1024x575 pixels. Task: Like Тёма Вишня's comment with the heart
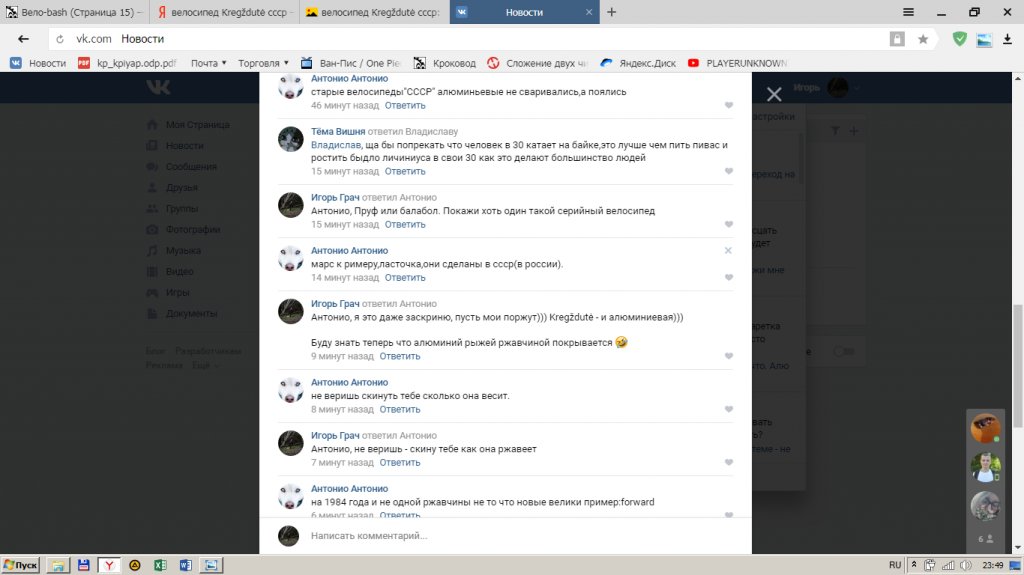[729, 171]
